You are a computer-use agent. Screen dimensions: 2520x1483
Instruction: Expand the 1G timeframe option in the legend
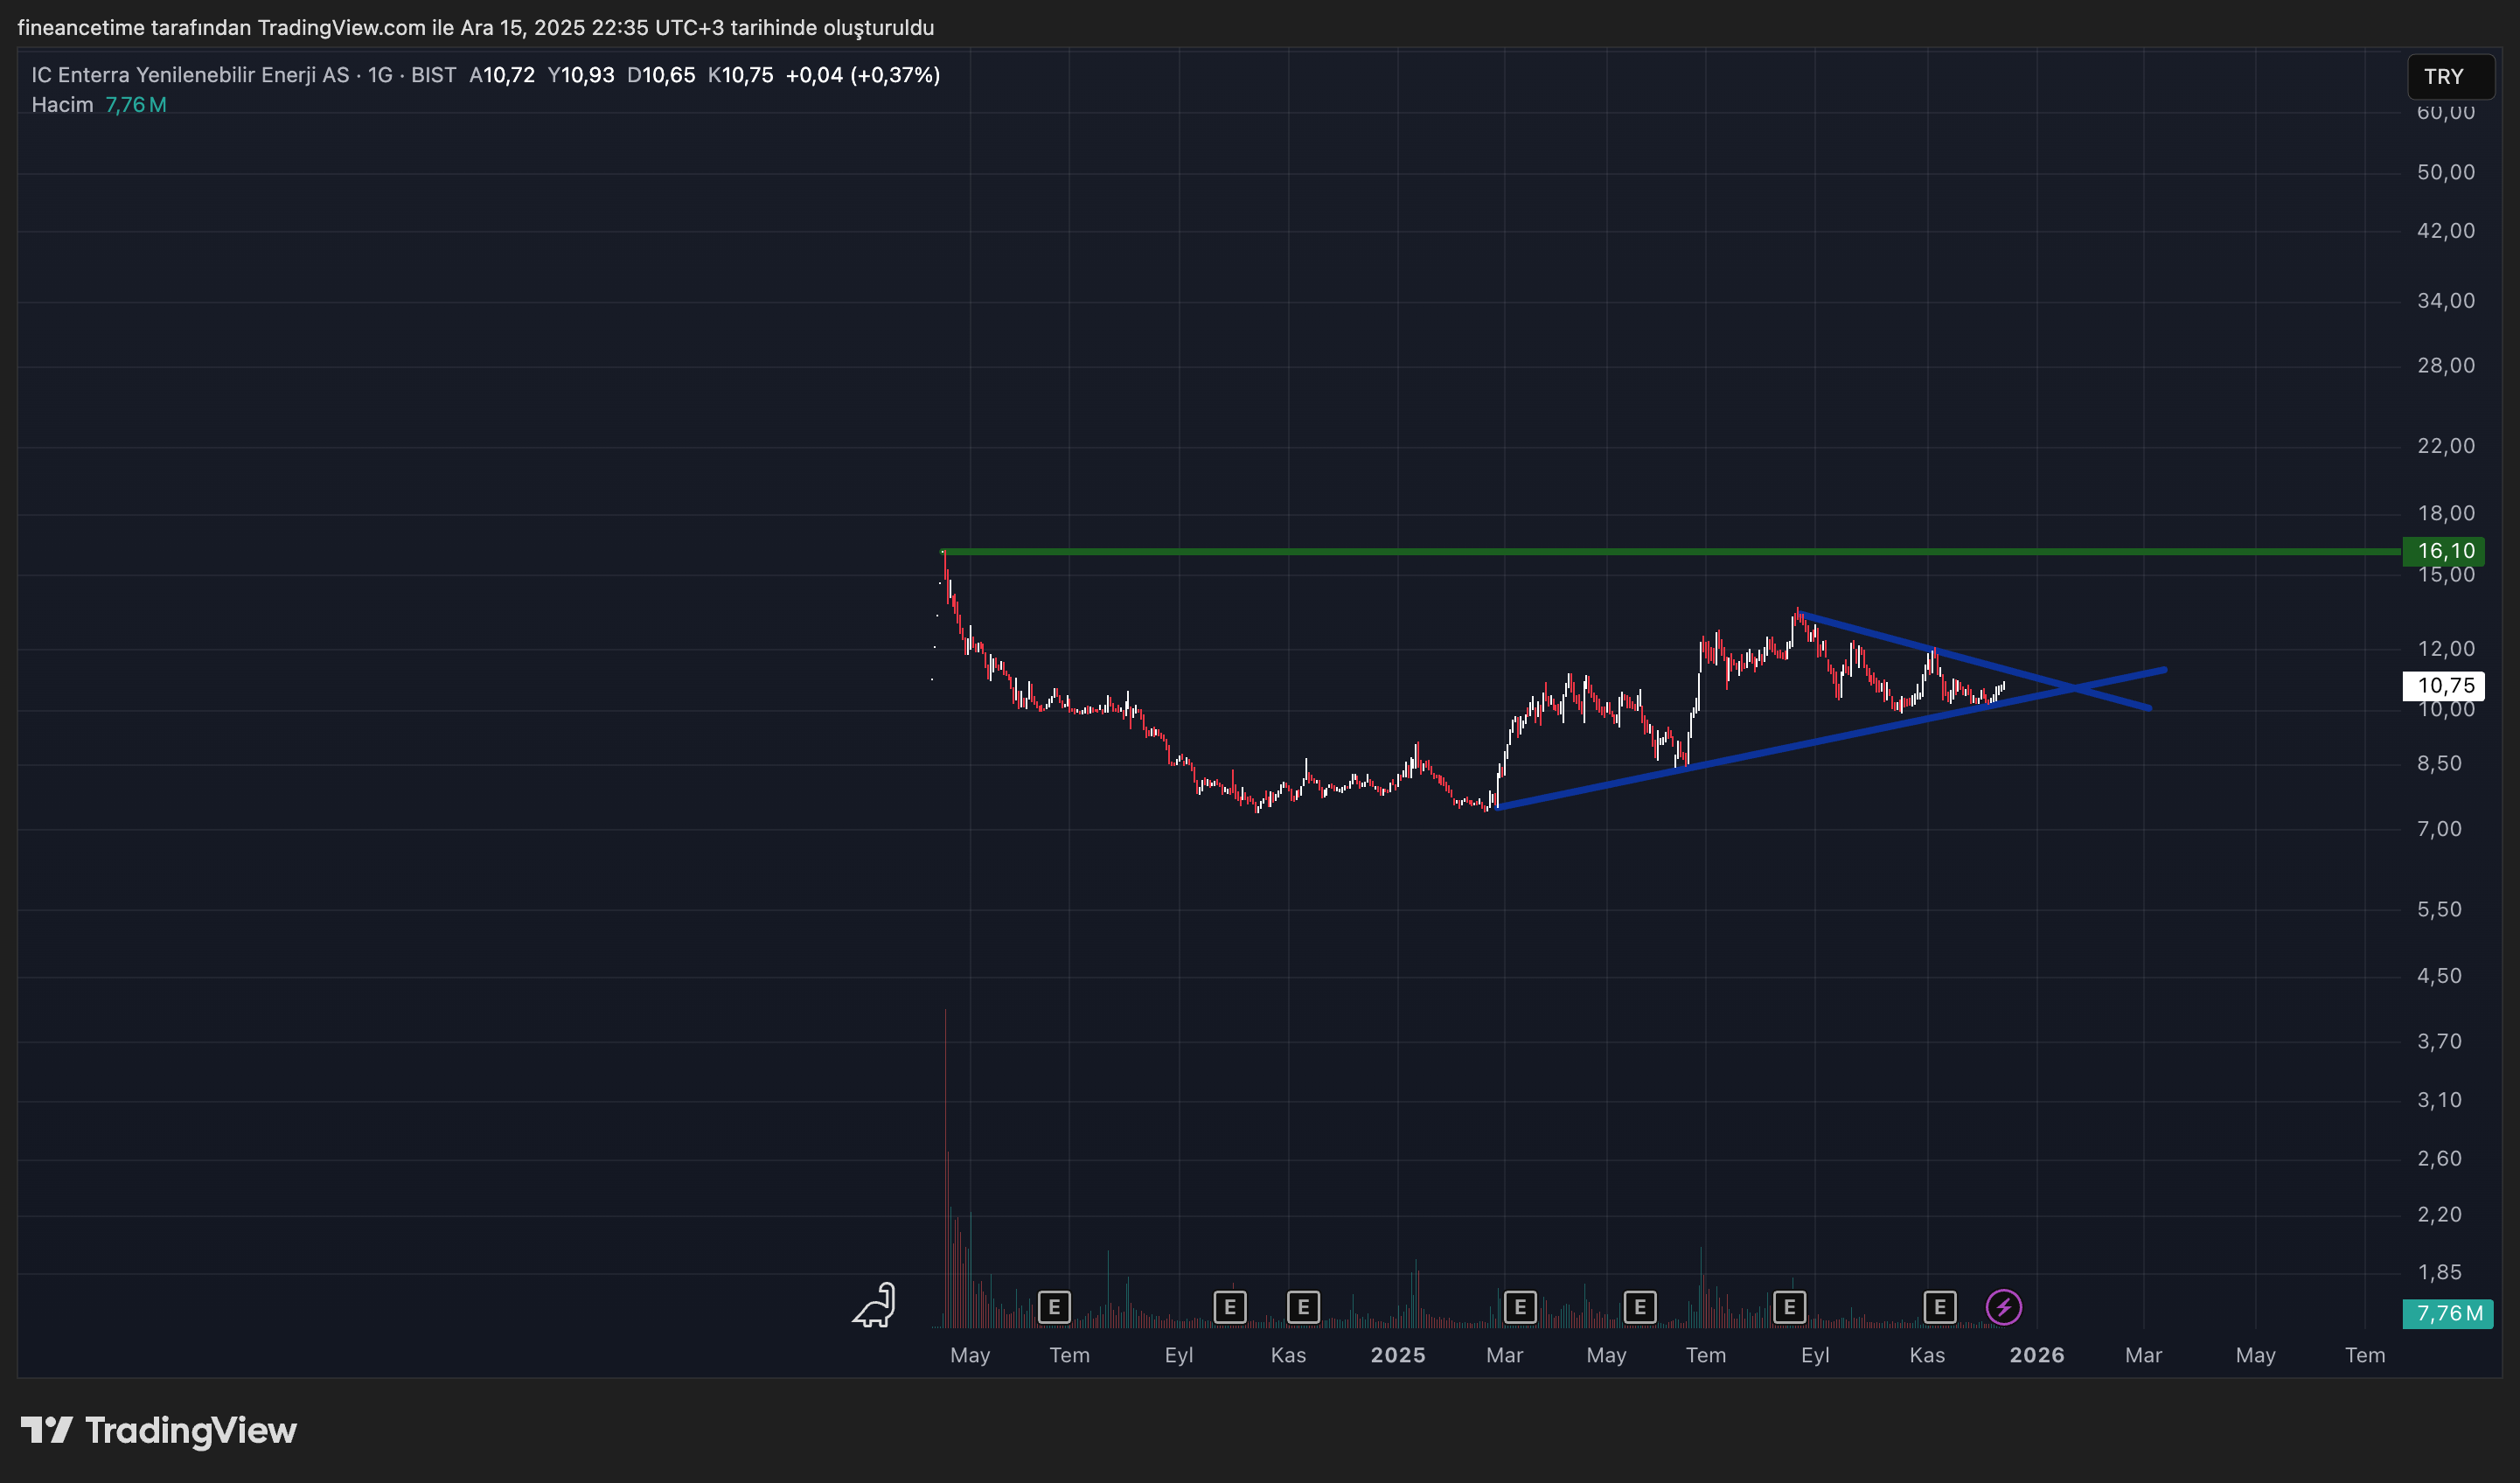[x=380, y=74]
